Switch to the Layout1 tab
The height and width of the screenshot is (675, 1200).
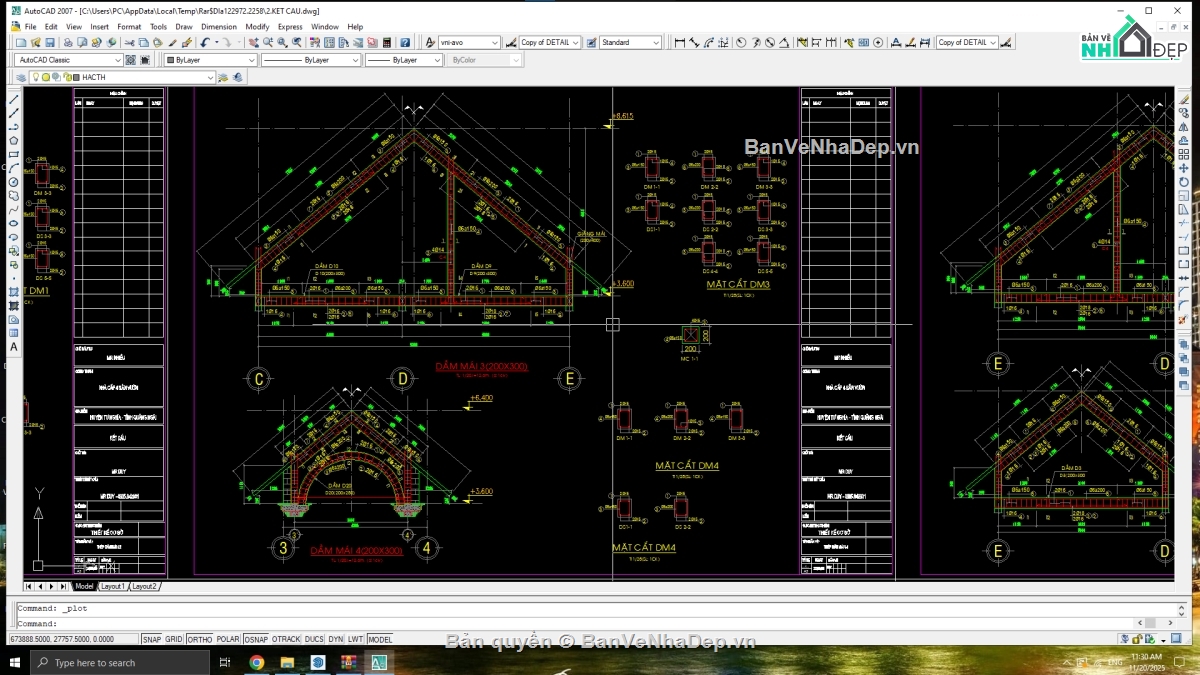[x=113, y=586]
